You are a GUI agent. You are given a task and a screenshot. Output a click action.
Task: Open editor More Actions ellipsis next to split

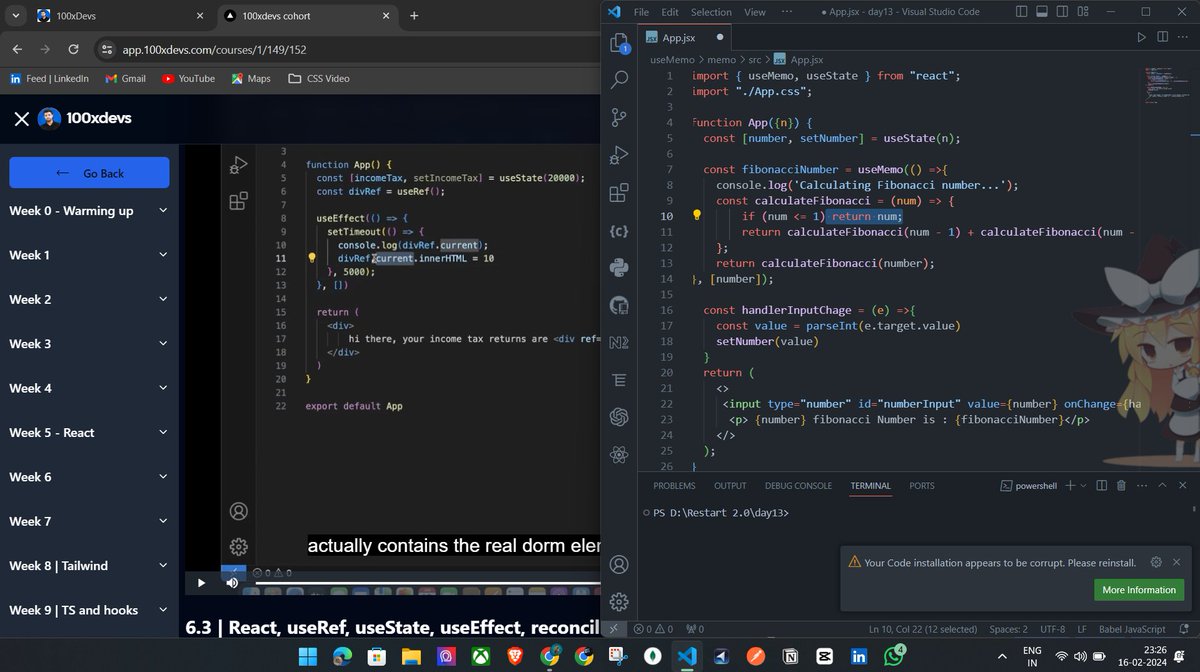pyautogui.click(x=1181, y=37)
